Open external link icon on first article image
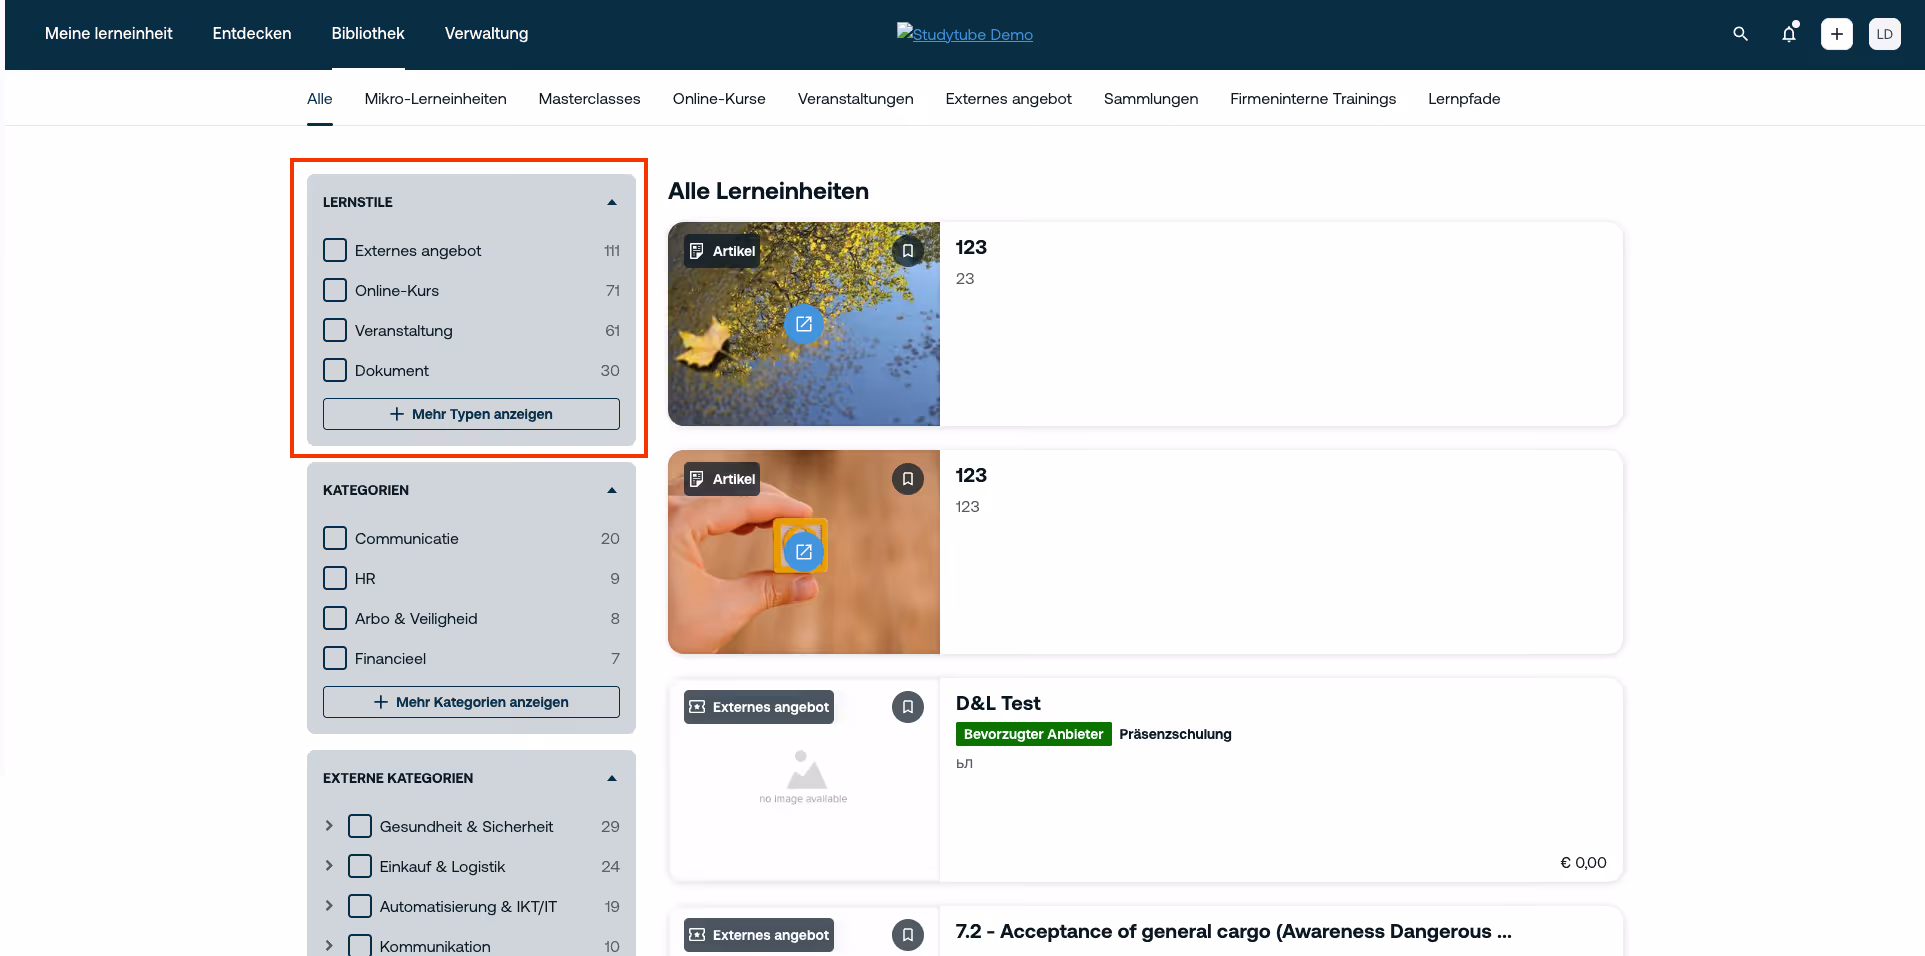Image resolution: width=1925 pixels, height=956 pixels. pos(804,324)
